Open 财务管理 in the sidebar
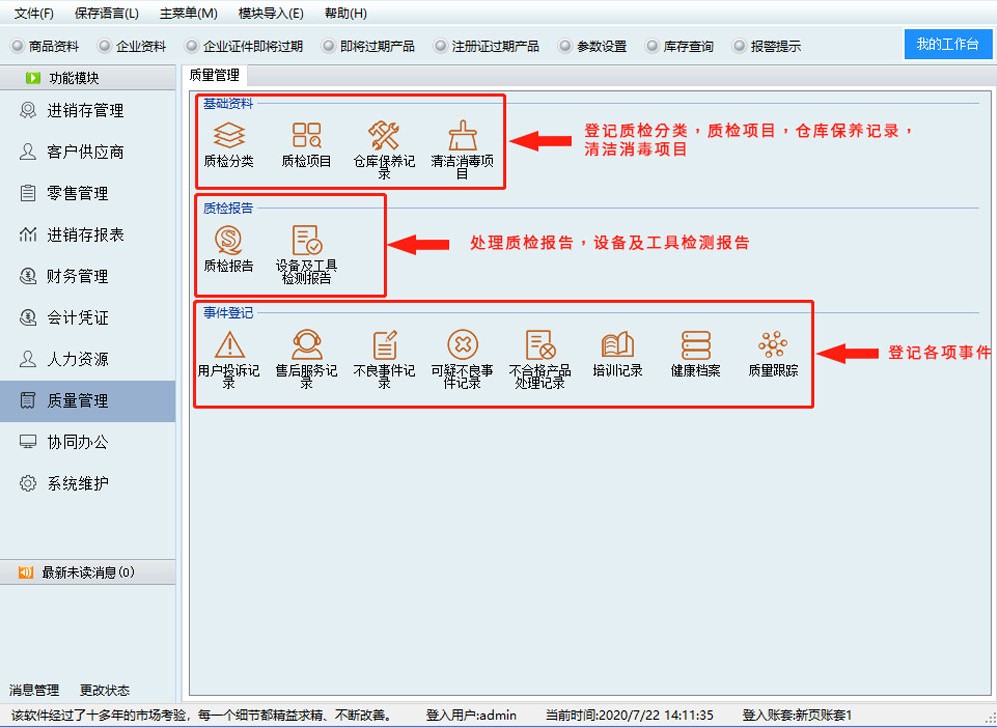This screenshot has width=997, height=727. tap(88, 276)
